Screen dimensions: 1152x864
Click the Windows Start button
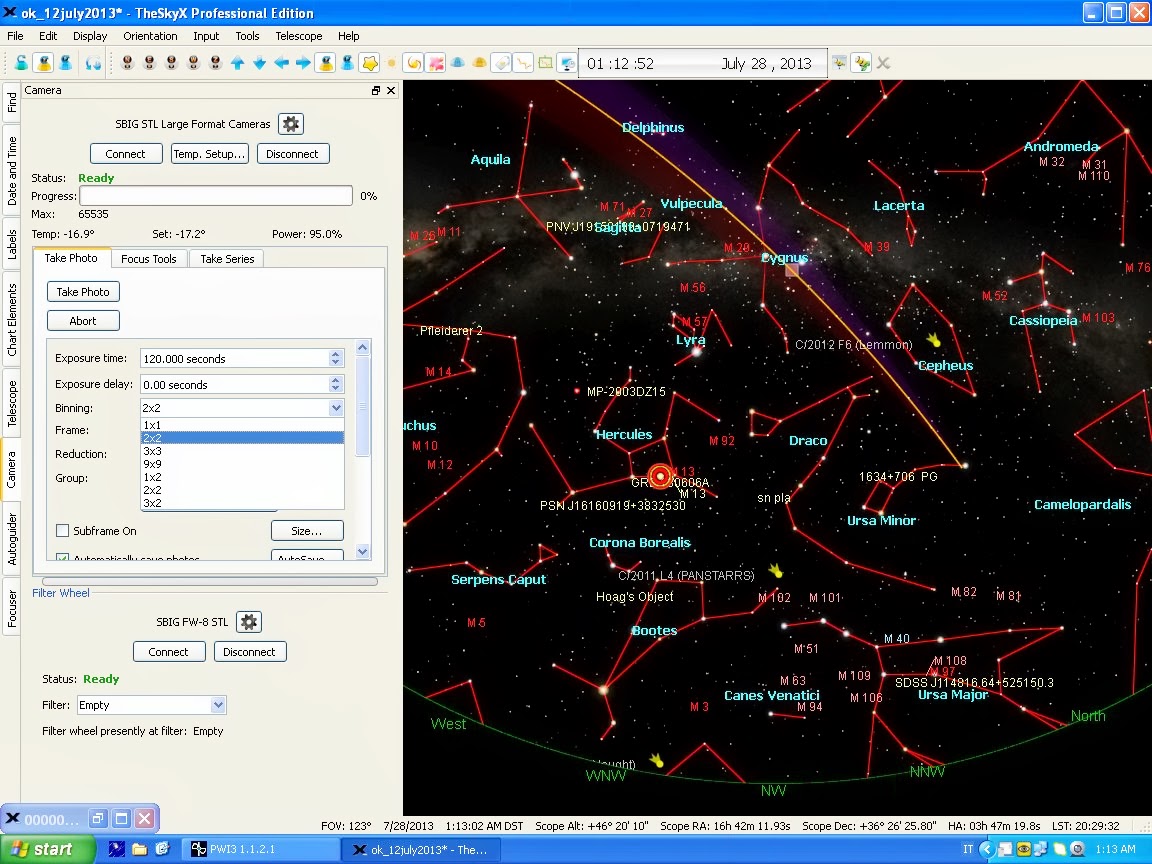pyautogui.click(x=40, y=850)
